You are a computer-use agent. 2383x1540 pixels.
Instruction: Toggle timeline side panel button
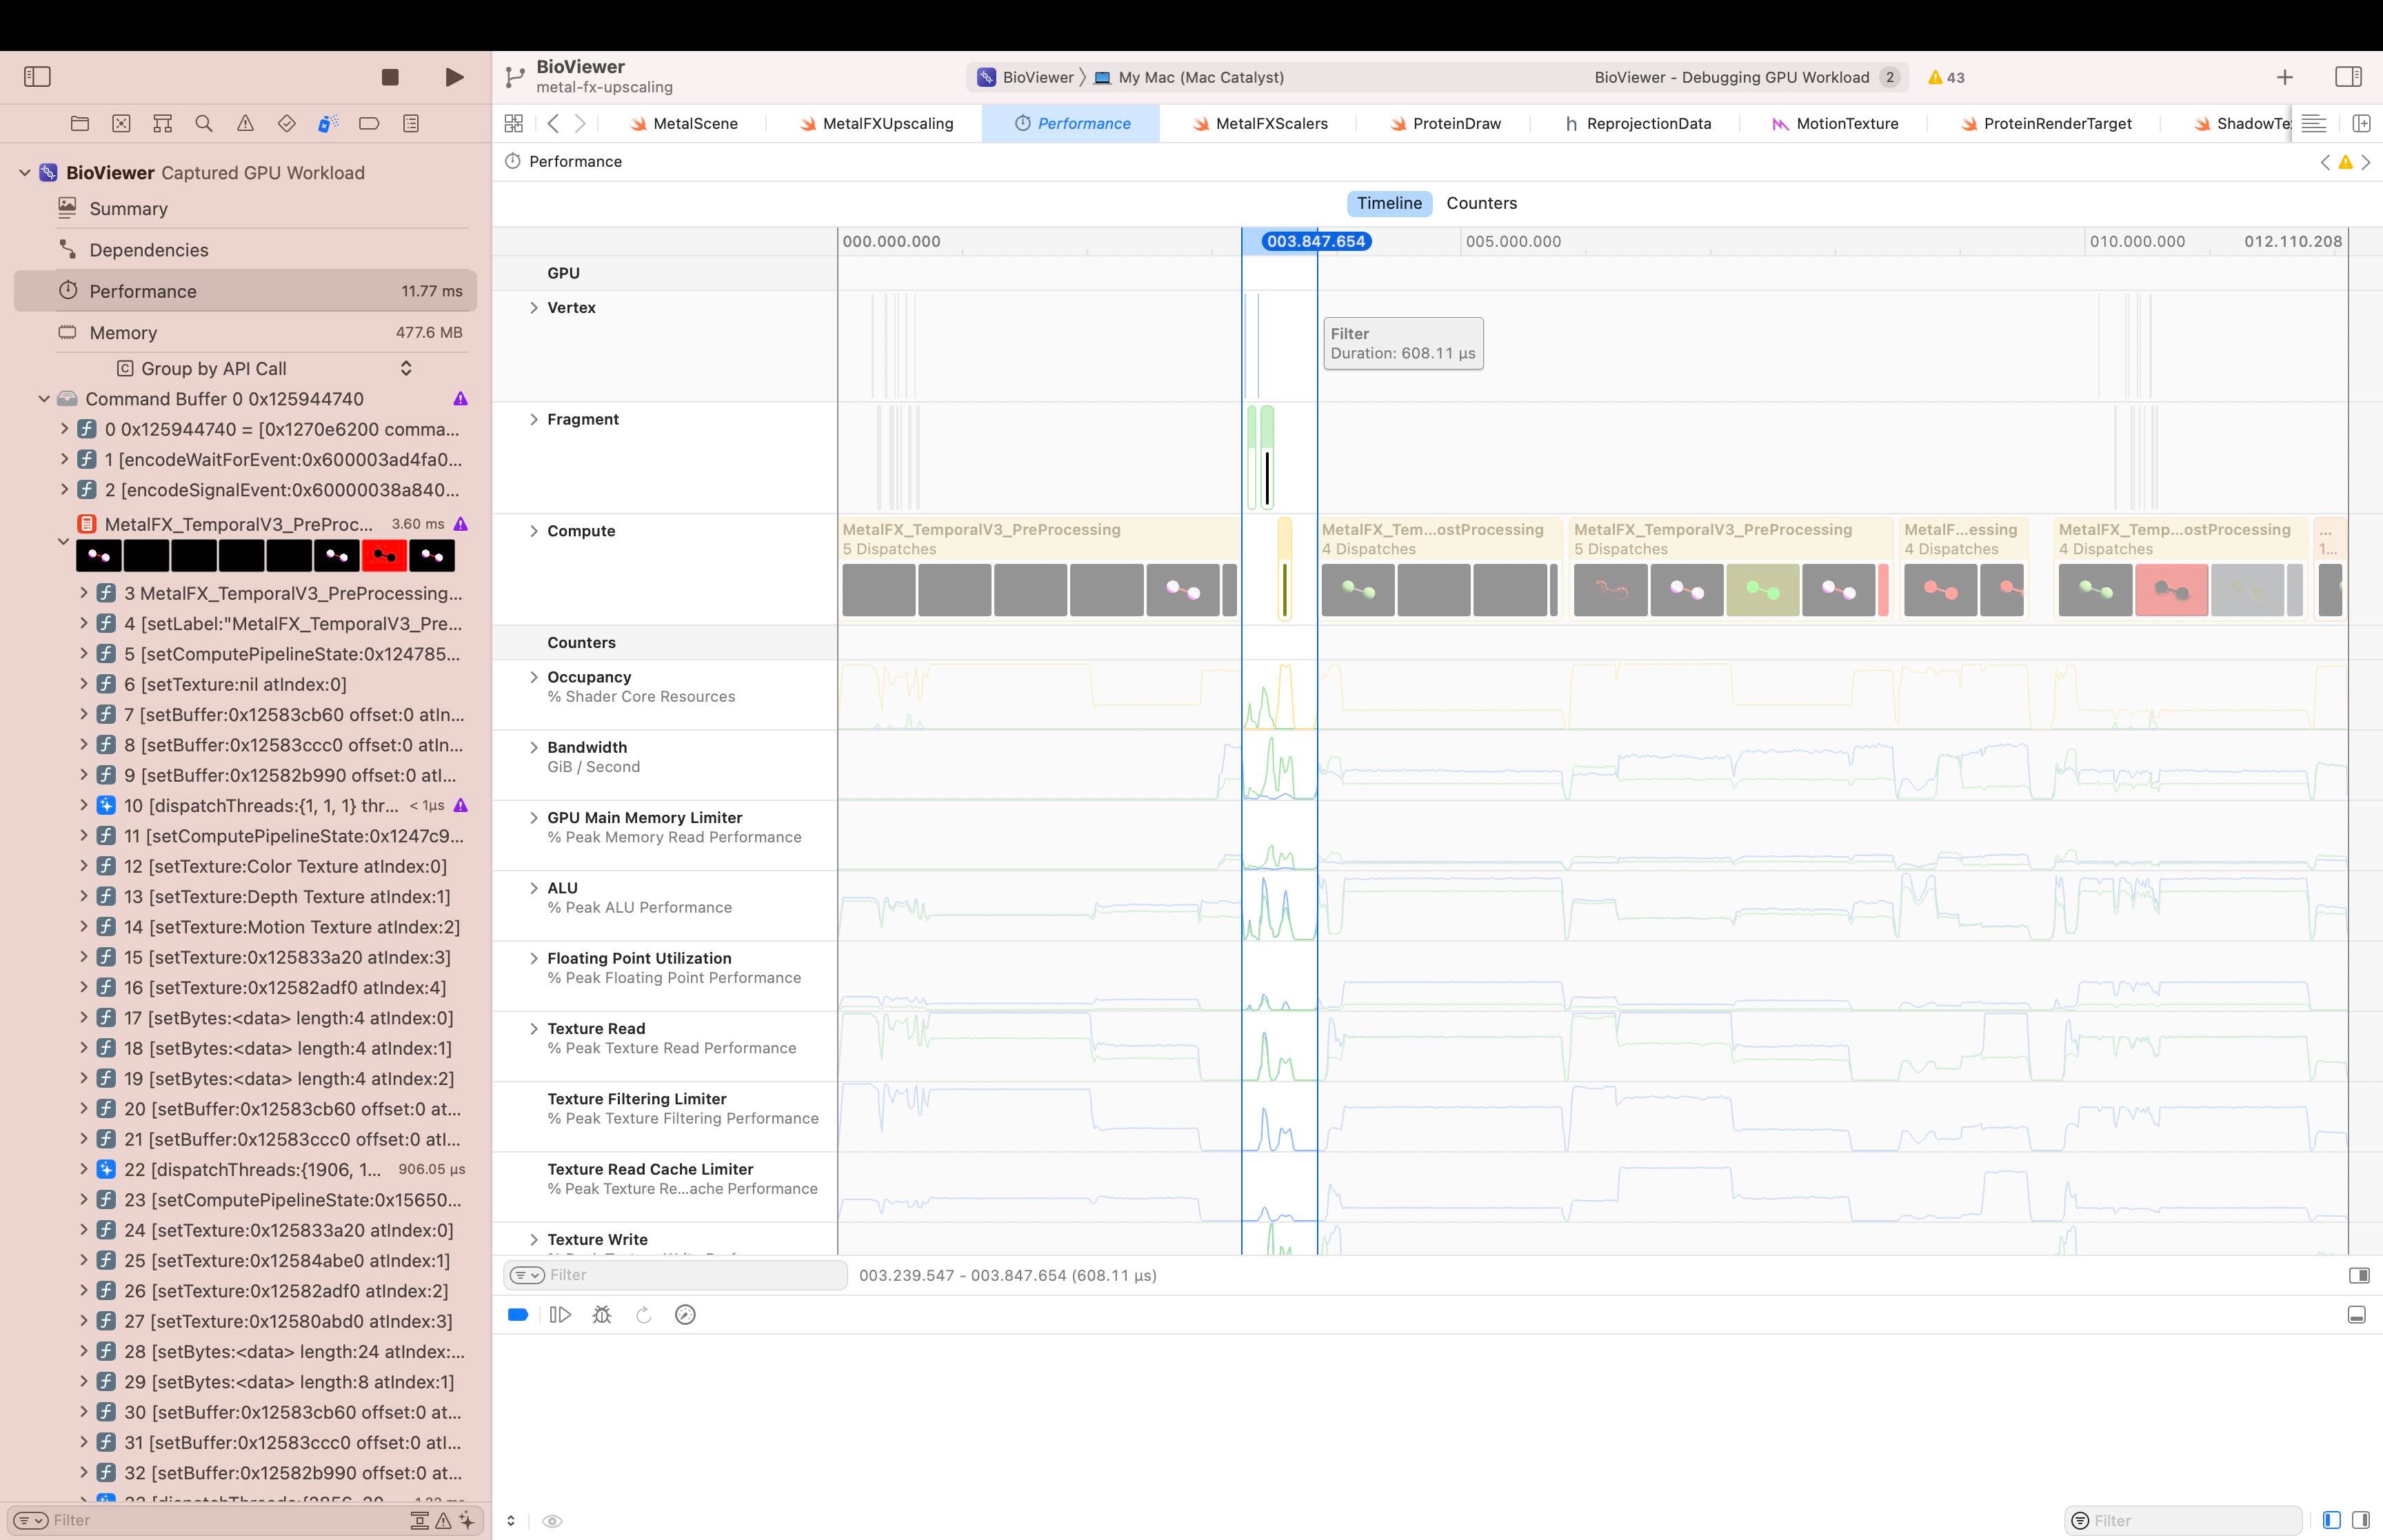click(x=2359, y=1275)
